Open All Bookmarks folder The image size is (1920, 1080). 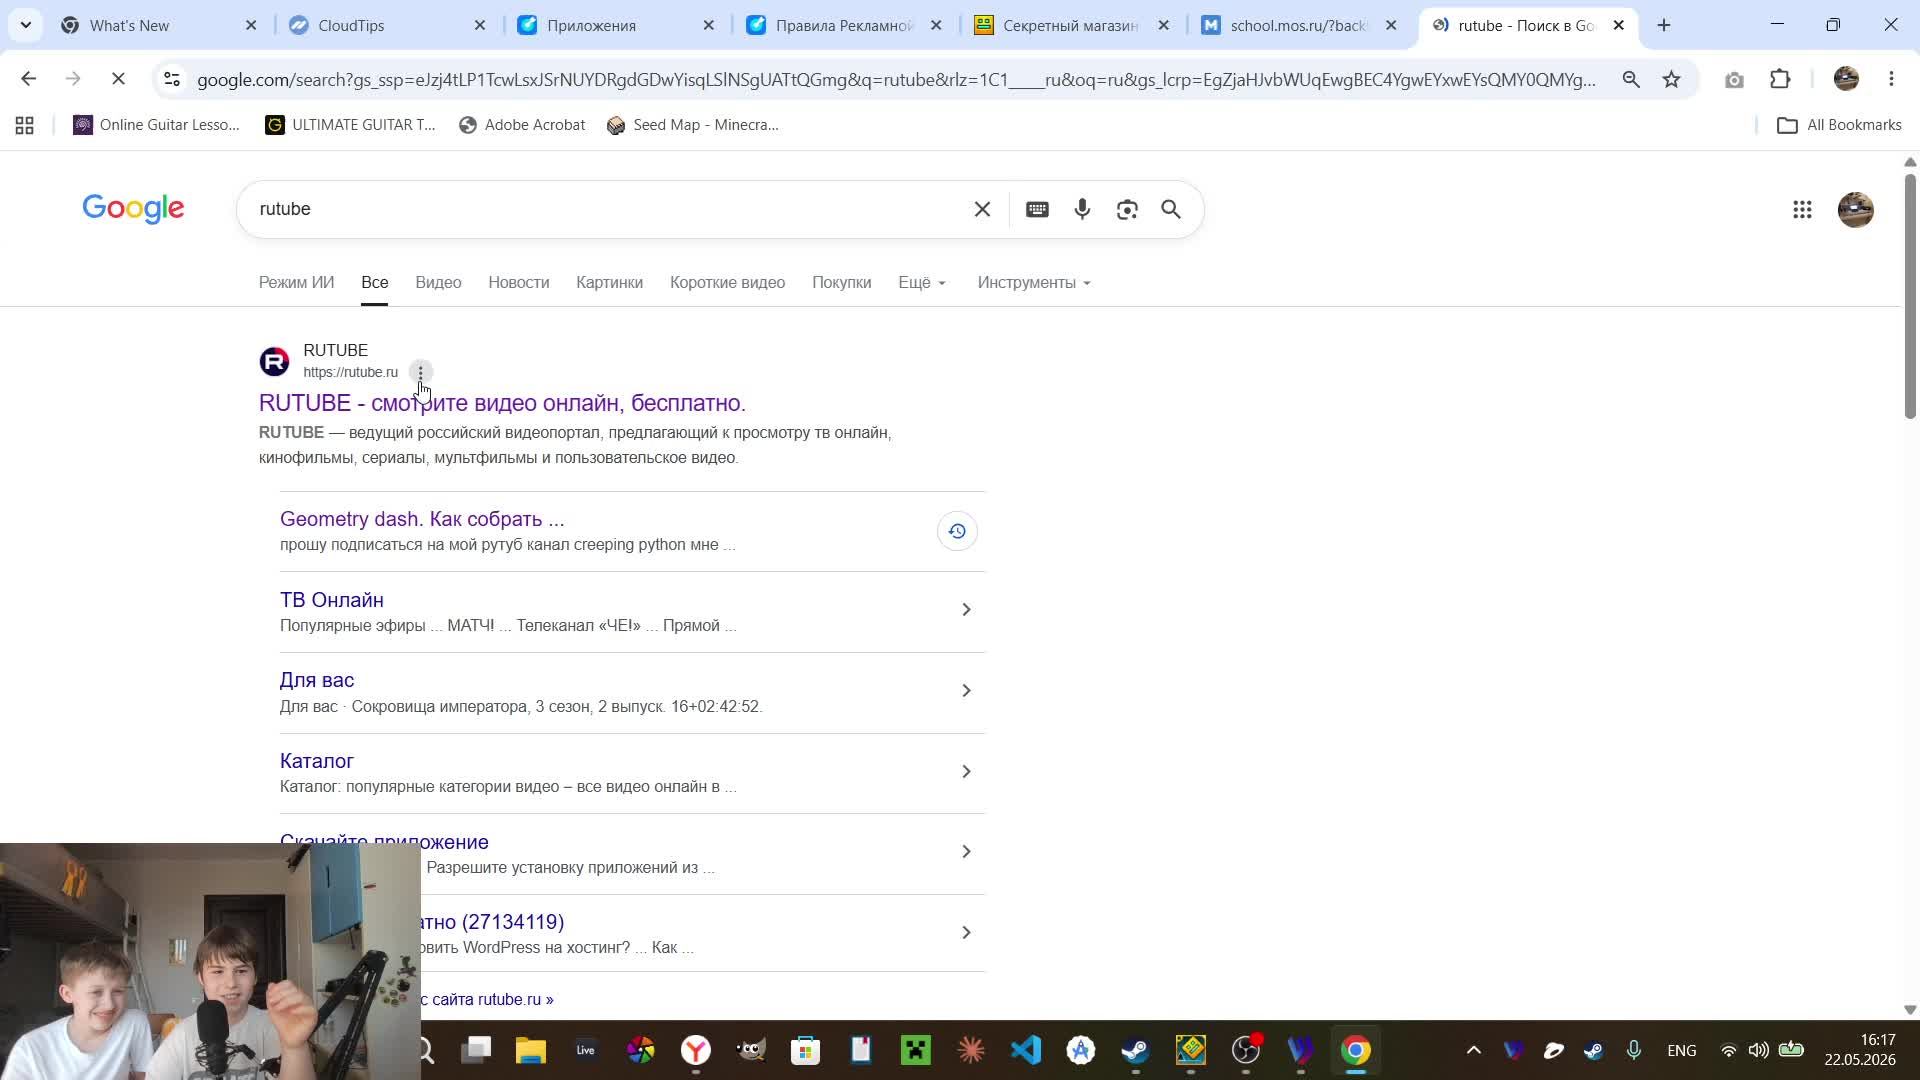pos(1839,125)
